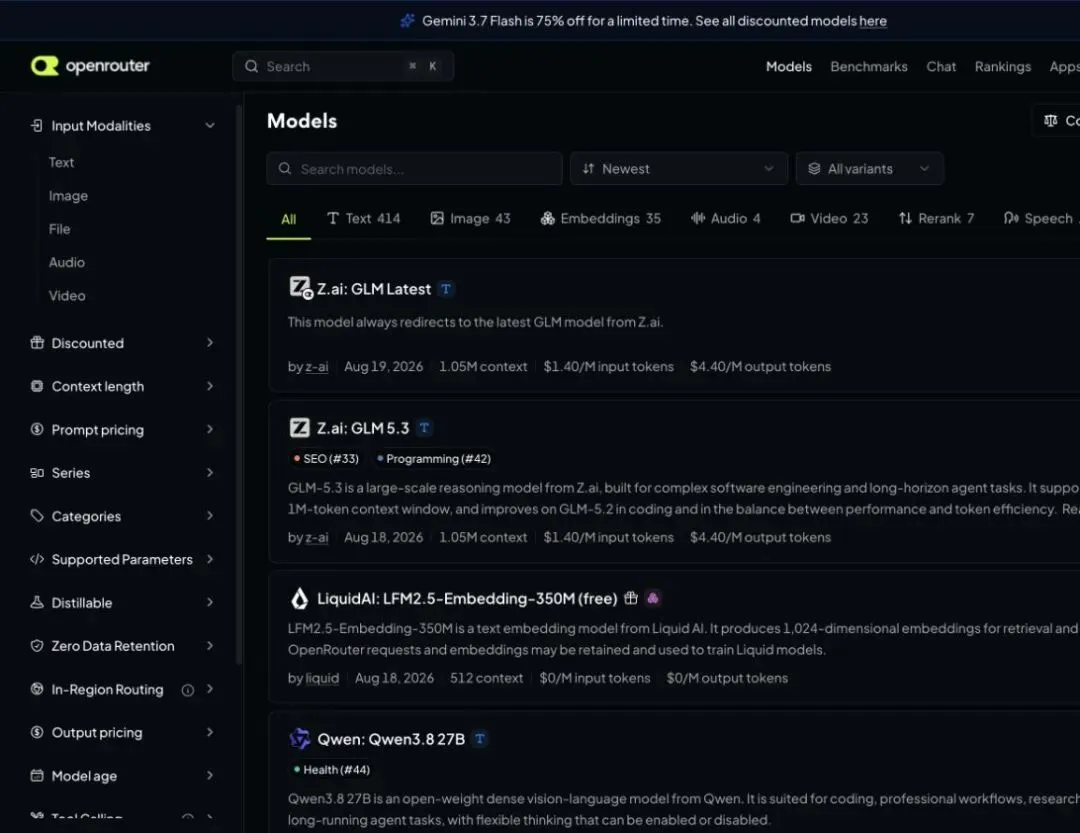Expand the Model age filter
1080x833 pixels.
(x=210, y=775)
